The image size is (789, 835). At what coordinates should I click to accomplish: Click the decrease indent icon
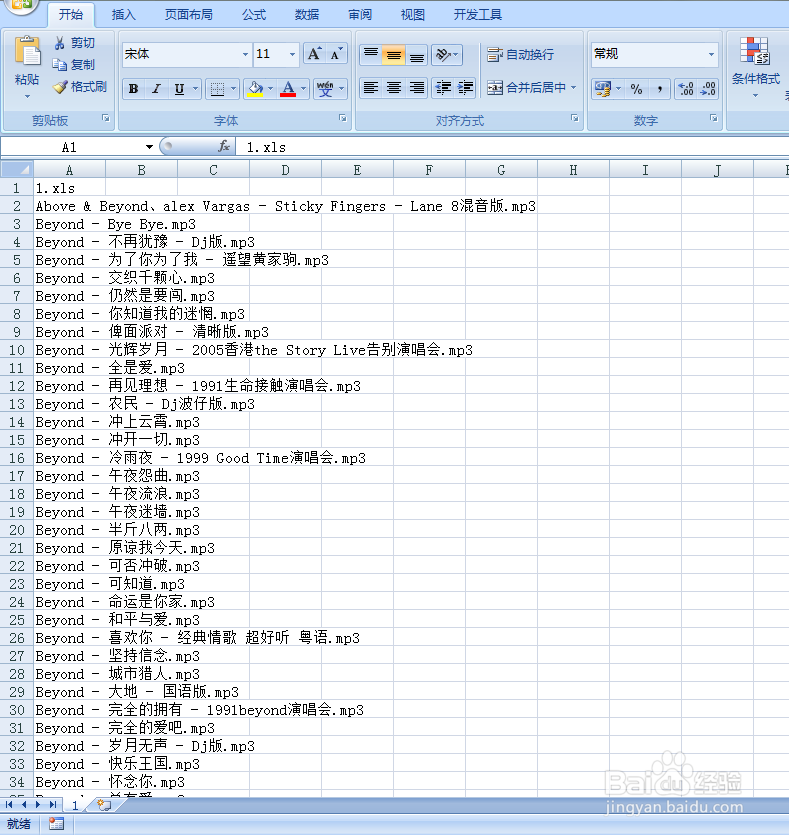[x=443, y=88]
